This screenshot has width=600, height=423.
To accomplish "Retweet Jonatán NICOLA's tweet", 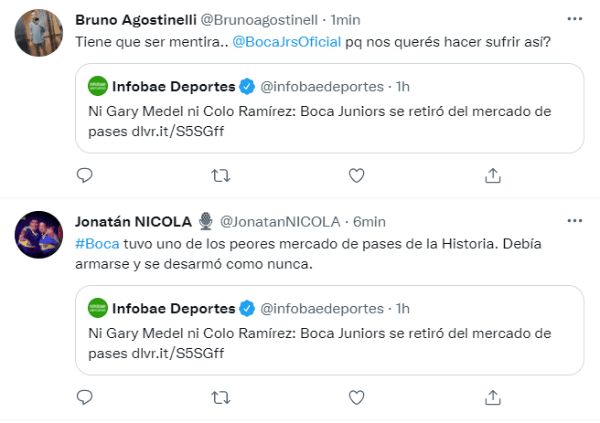I will (221, 398).
